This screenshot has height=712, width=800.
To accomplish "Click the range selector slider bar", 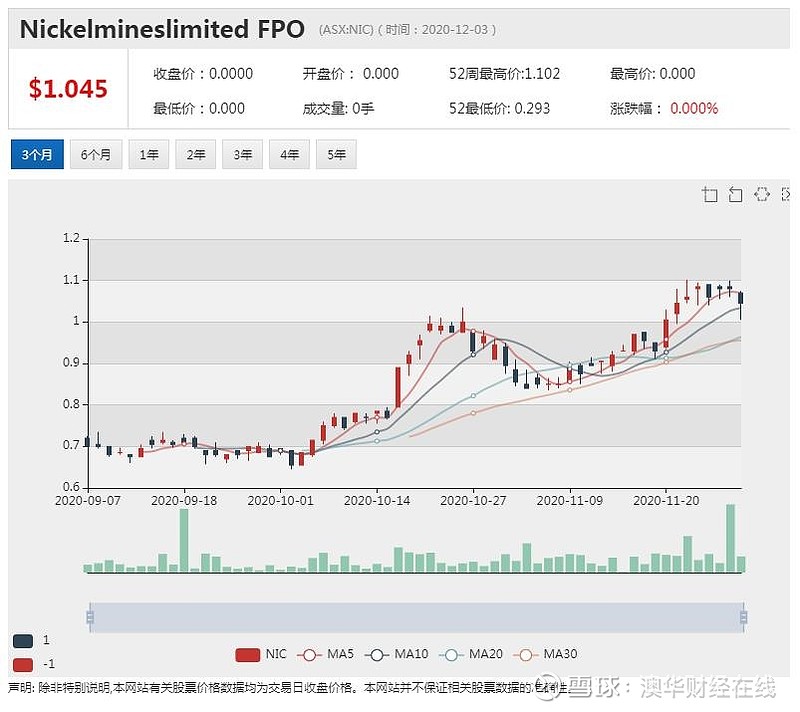I will 417,617.
